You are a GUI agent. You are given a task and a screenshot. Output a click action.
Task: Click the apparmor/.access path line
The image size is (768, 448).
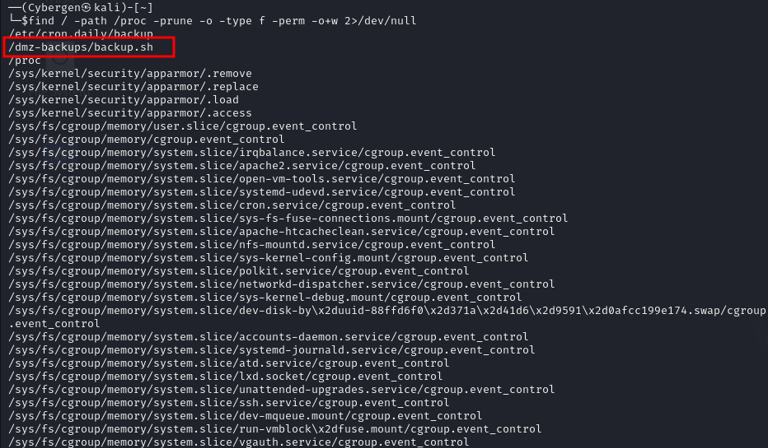tap(130, 113)
